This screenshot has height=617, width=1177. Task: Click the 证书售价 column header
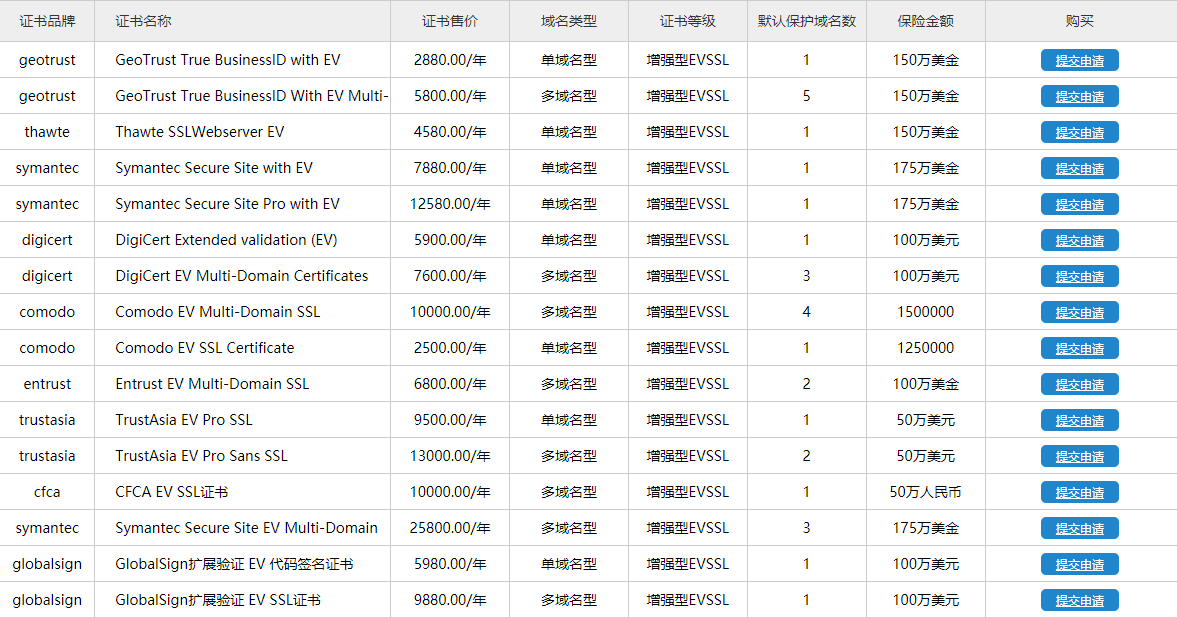pyautogui.click(x=449, y=21)
